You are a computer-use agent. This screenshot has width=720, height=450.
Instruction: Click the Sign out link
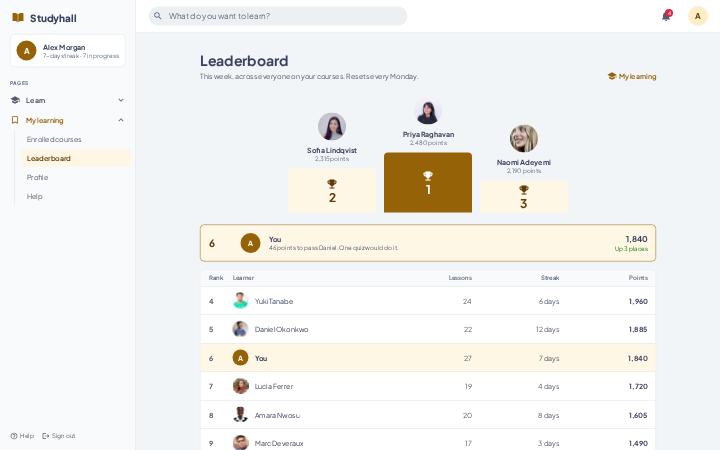click(59, 436)
